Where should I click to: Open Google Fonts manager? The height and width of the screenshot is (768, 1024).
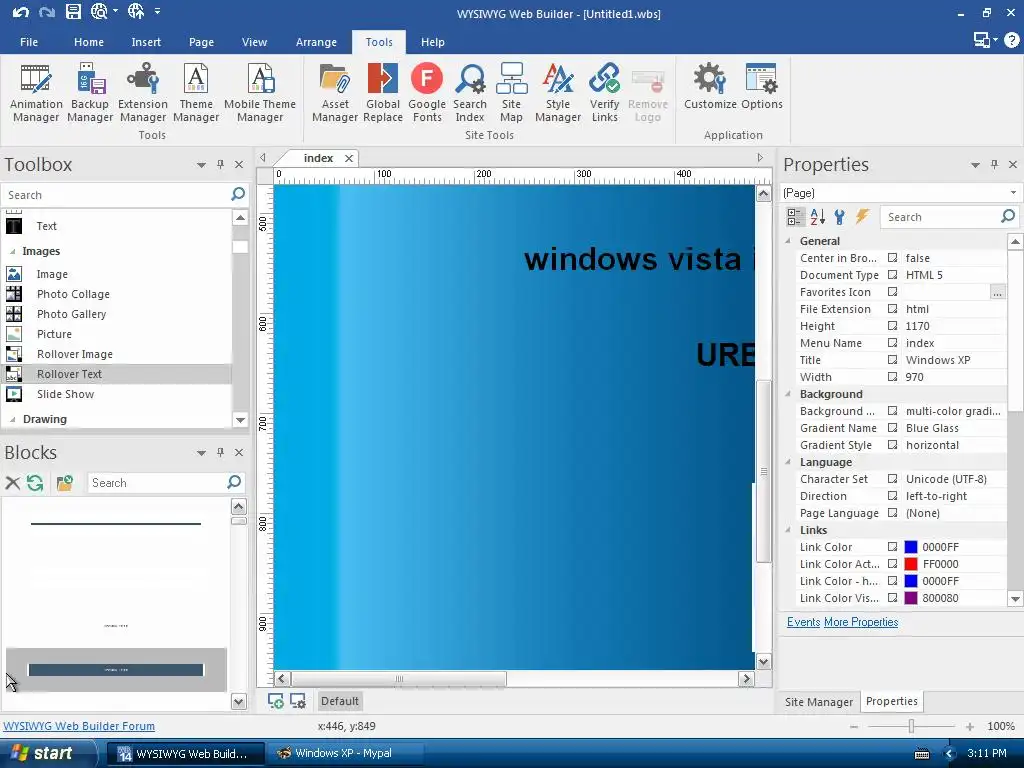click(x=427, y=93)
